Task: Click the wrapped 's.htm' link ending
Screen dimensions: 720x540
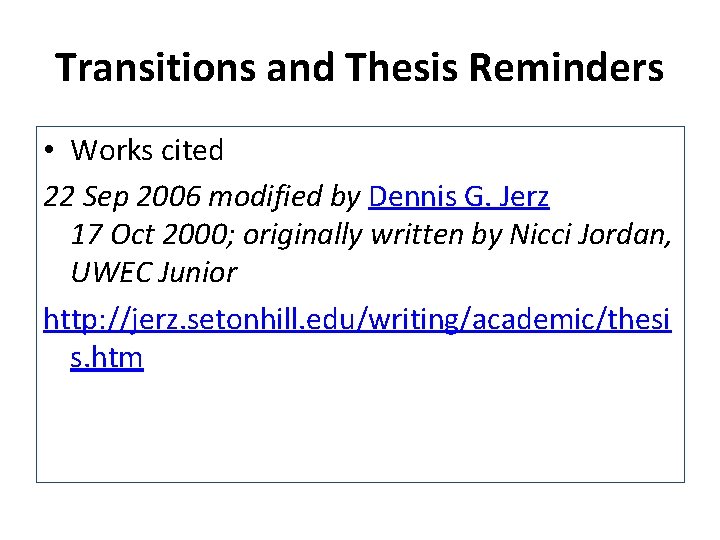Action: pyautogui.click(x=107, y=357)
